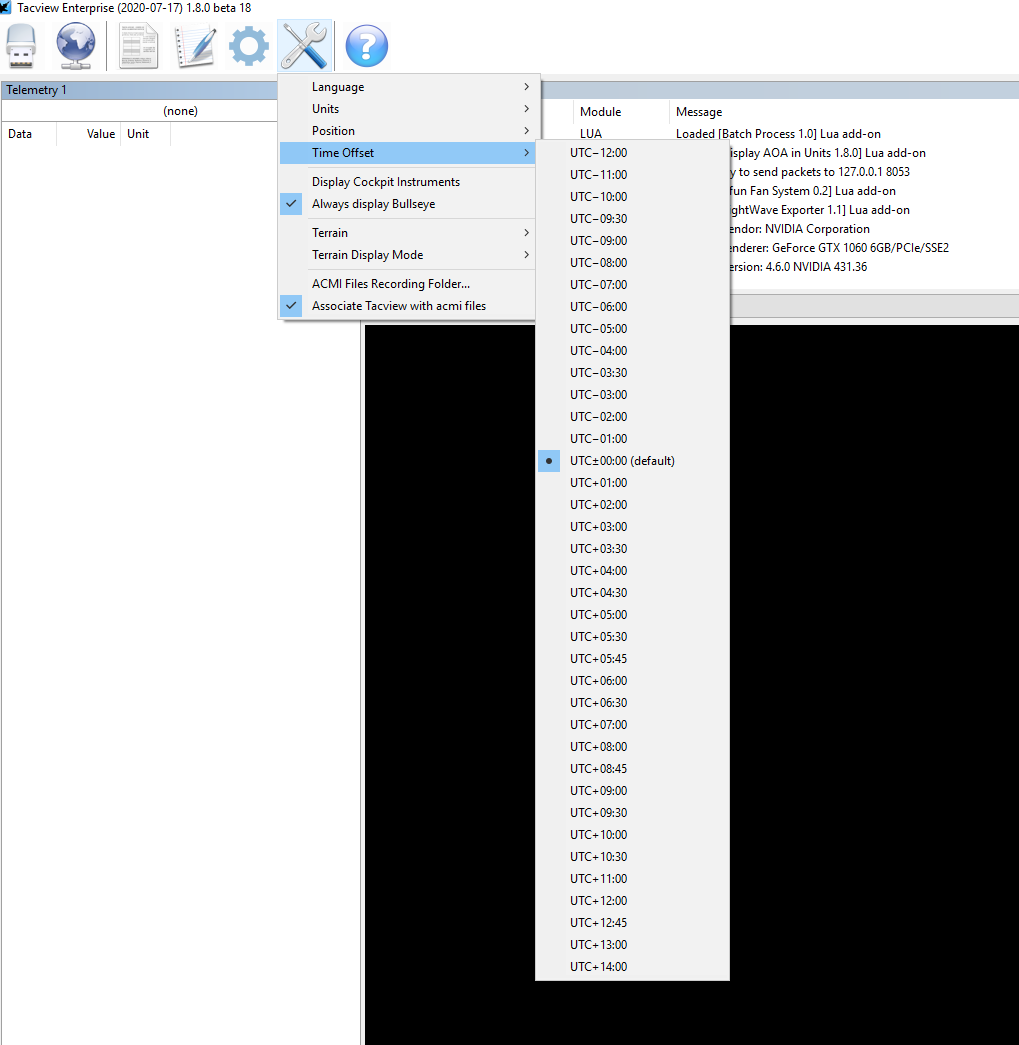The width and height of the screenshot is (1019, 1045).
Task: Click the Unit column header
Action: pos(145,134)
